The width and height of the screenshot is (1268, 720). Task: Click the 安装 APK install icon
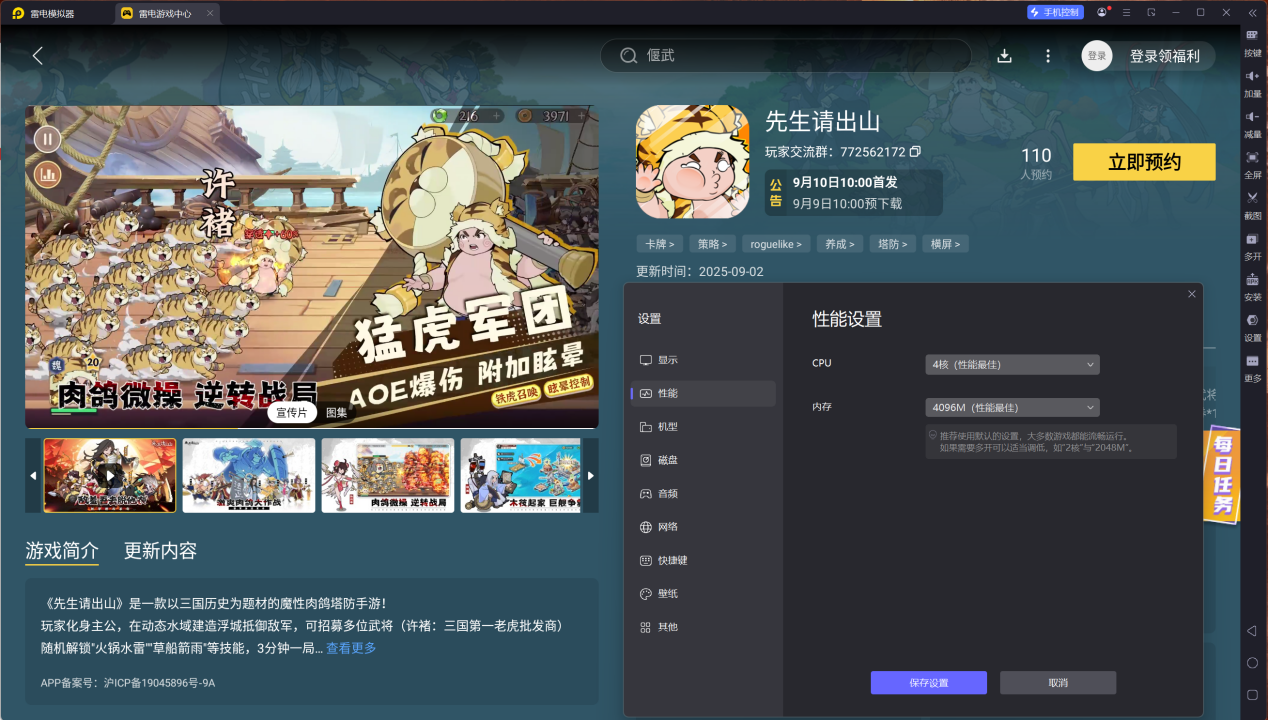[x=1252, y=280]
